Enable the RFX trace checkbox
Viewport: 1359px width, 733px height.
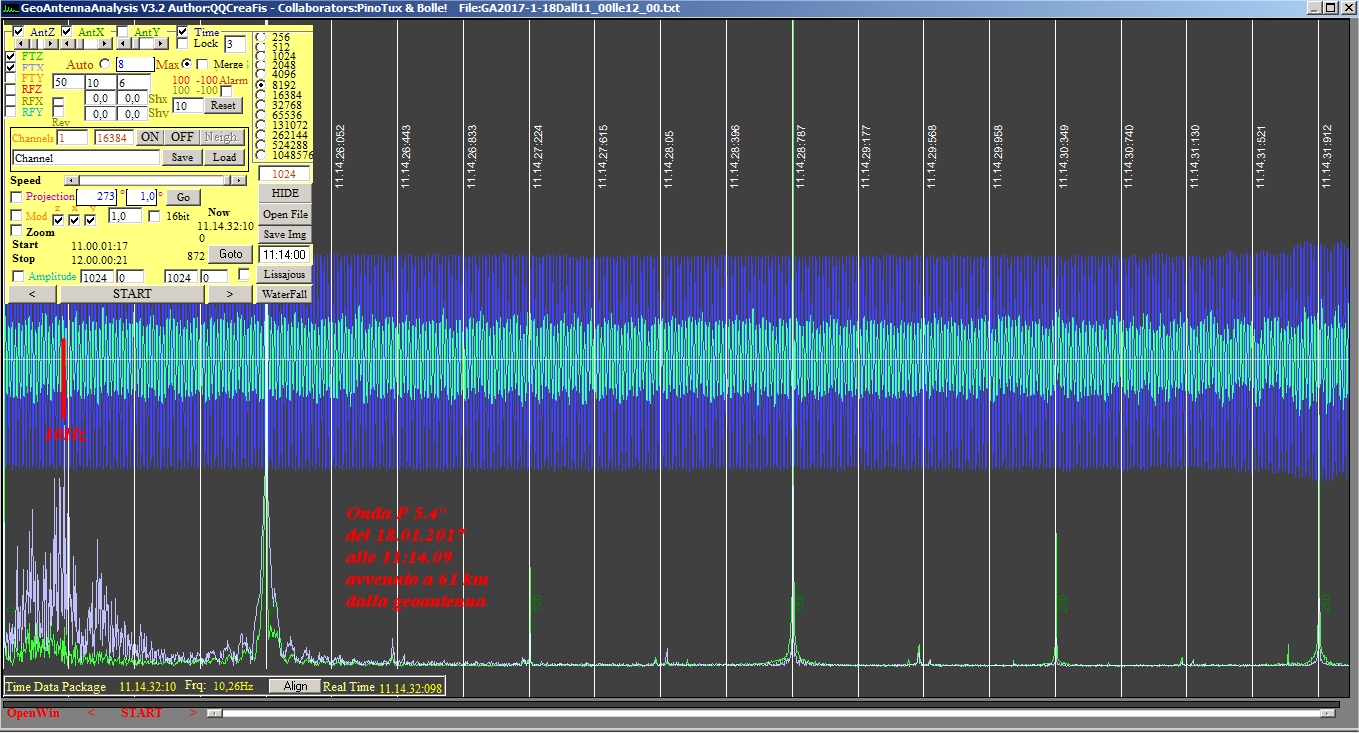point(10,101)
